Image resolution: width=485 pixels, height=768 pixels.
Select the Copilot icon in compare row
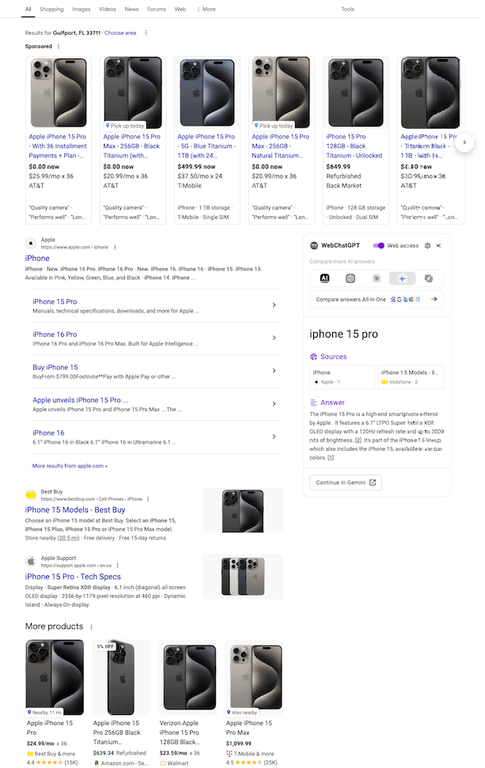pos(429,278)
